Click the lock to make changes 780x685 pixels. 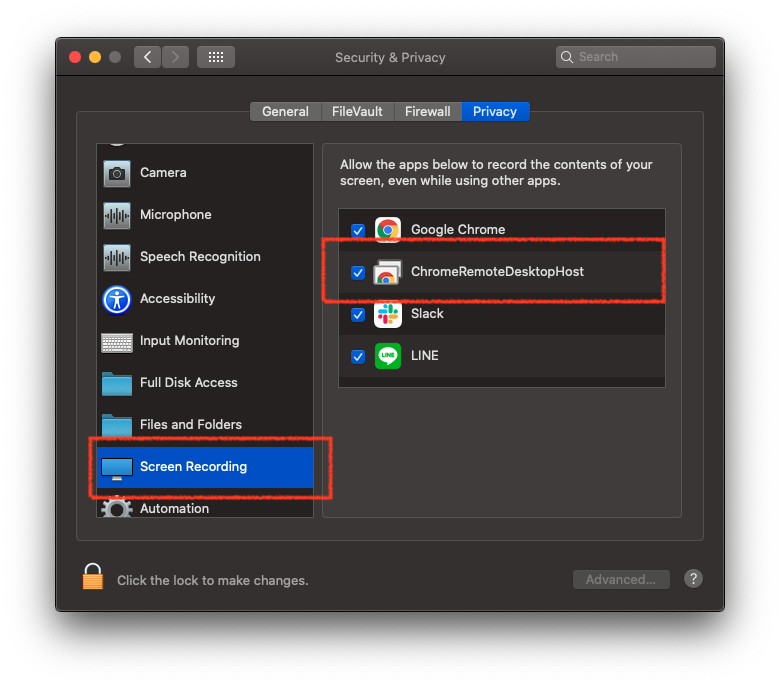pos(93,578)
